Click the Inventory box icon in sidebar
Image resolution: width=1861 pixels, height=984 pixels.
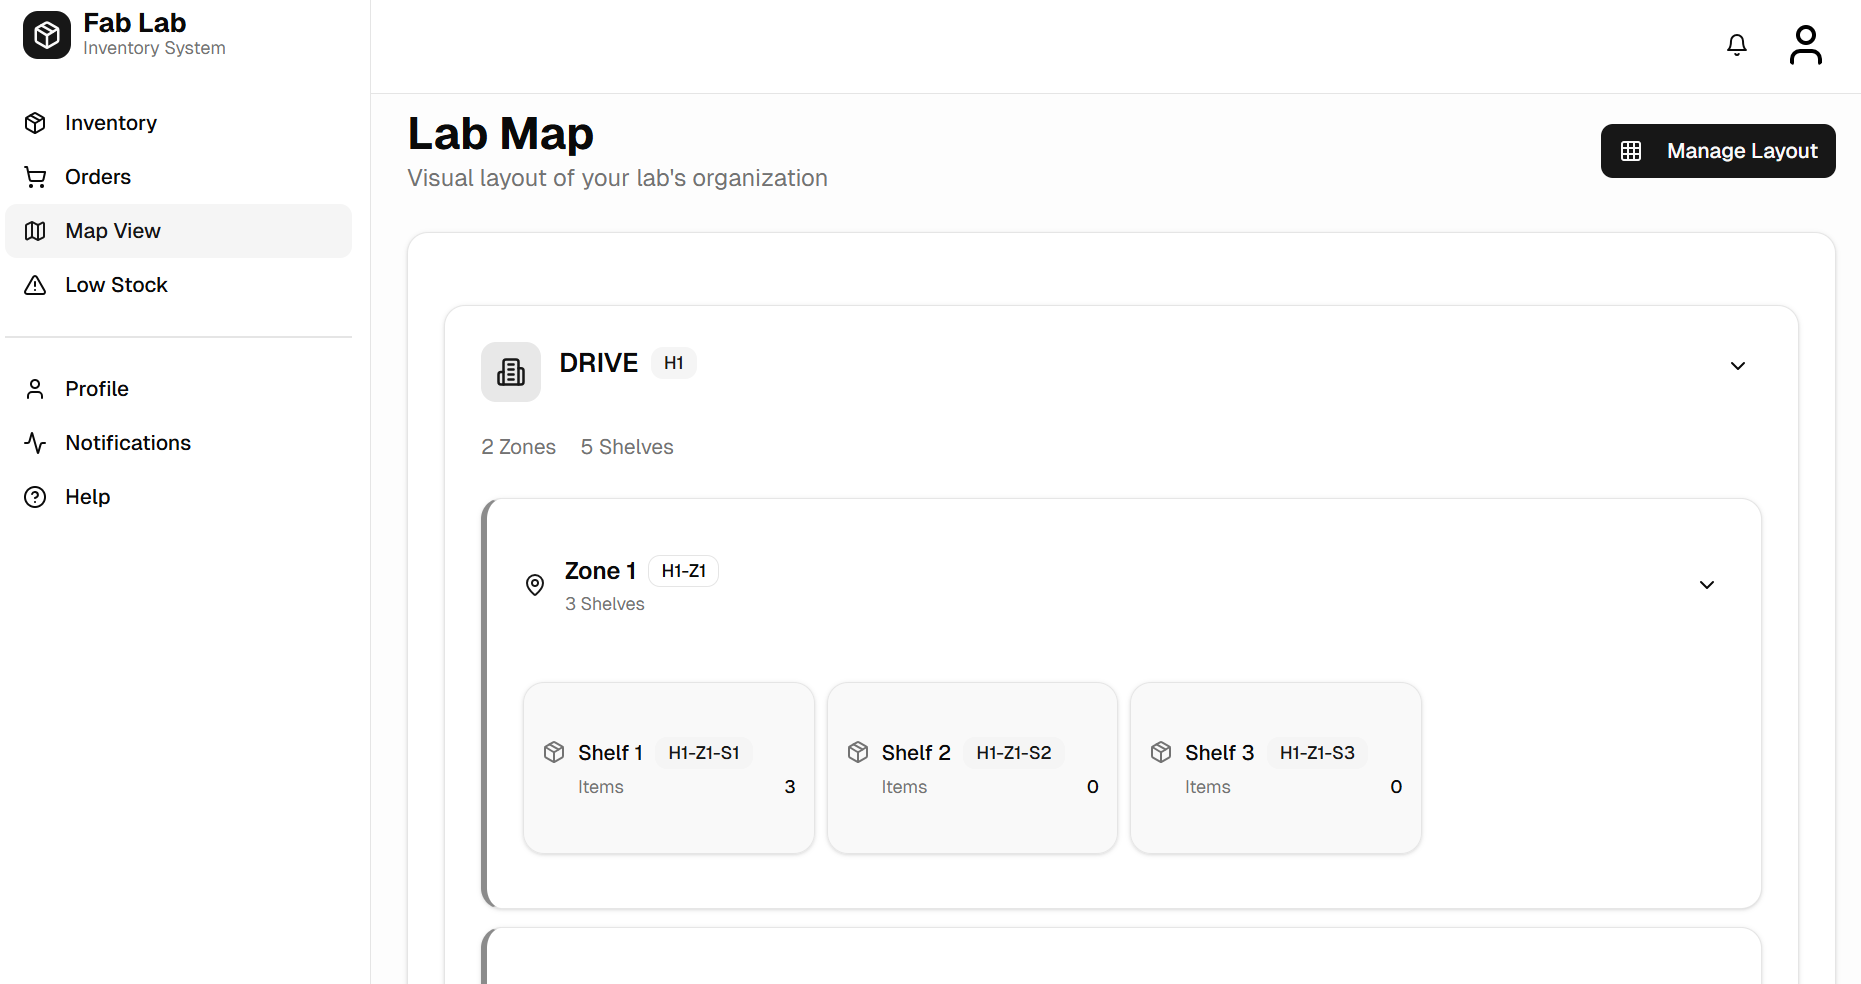(x=35, y=123)
